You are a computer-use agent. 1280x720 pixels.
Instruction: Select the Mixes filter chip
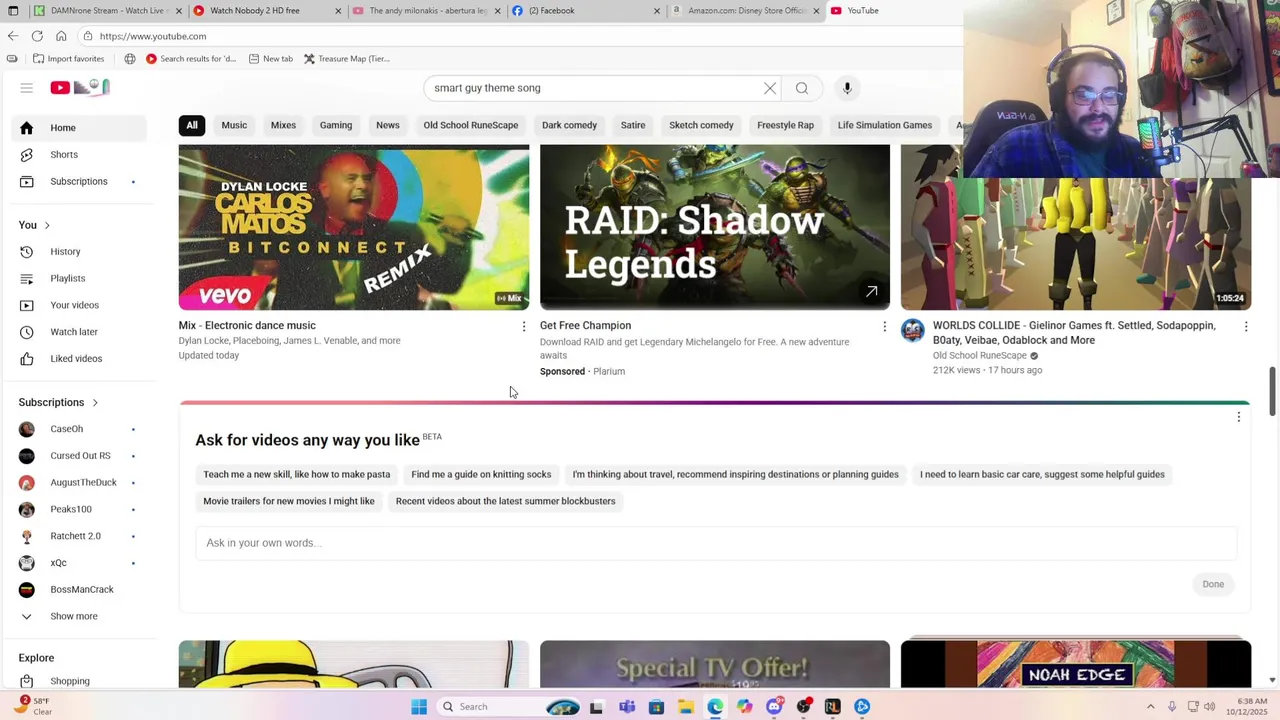[283, 125]
